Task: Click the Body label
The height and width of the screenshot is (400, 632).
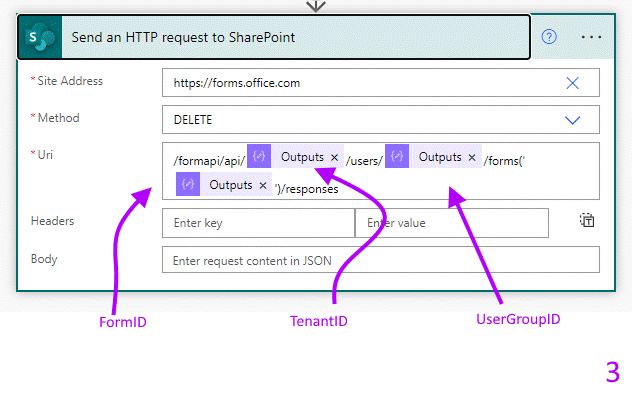Action: pos(44,259)
